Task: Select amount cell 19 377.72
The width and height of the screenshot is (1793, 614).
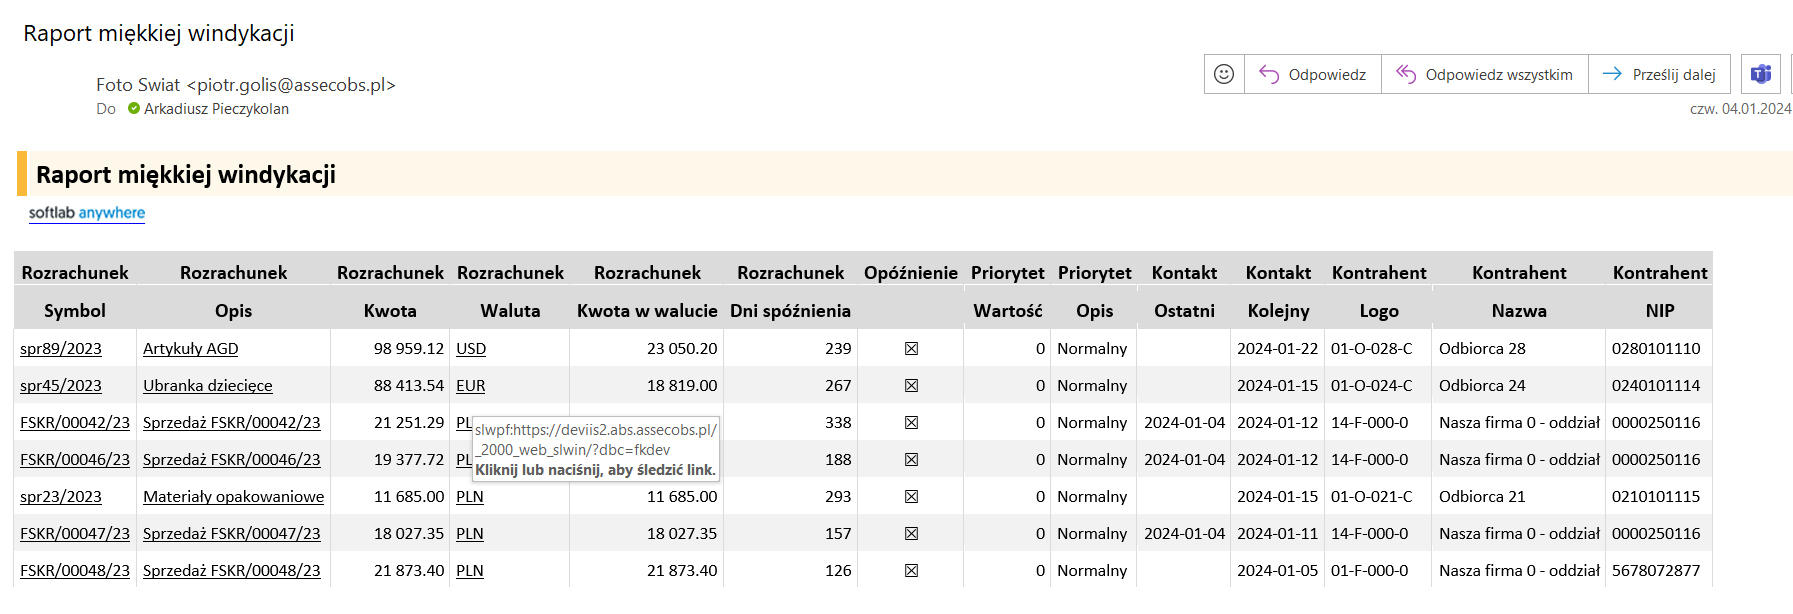Action: [409, 460]
